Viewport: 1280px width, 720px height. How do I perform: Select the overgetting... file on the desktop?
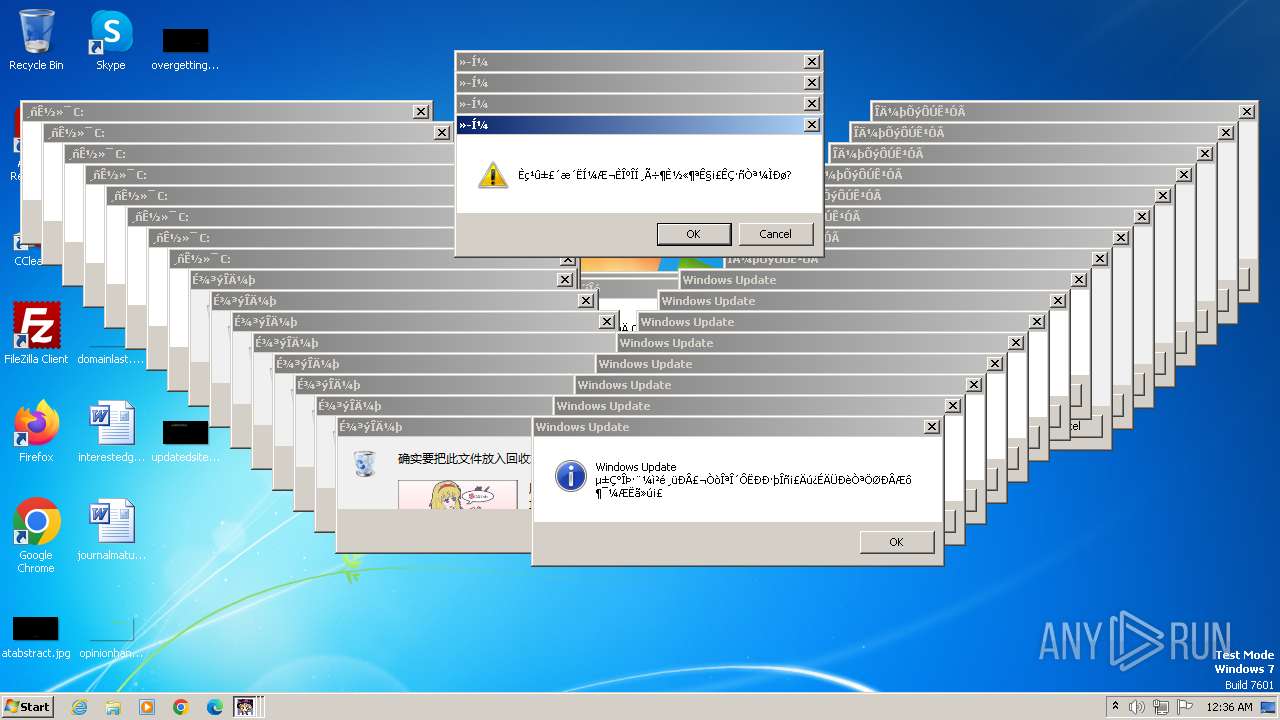(185, 49)
